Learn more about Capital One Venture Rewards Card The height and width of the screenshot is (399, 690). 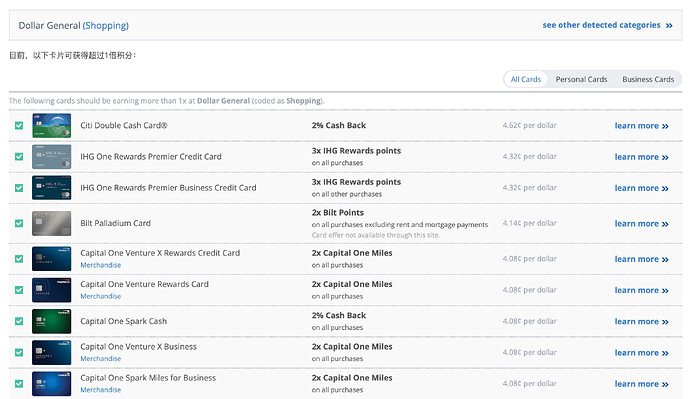point(642,290)
